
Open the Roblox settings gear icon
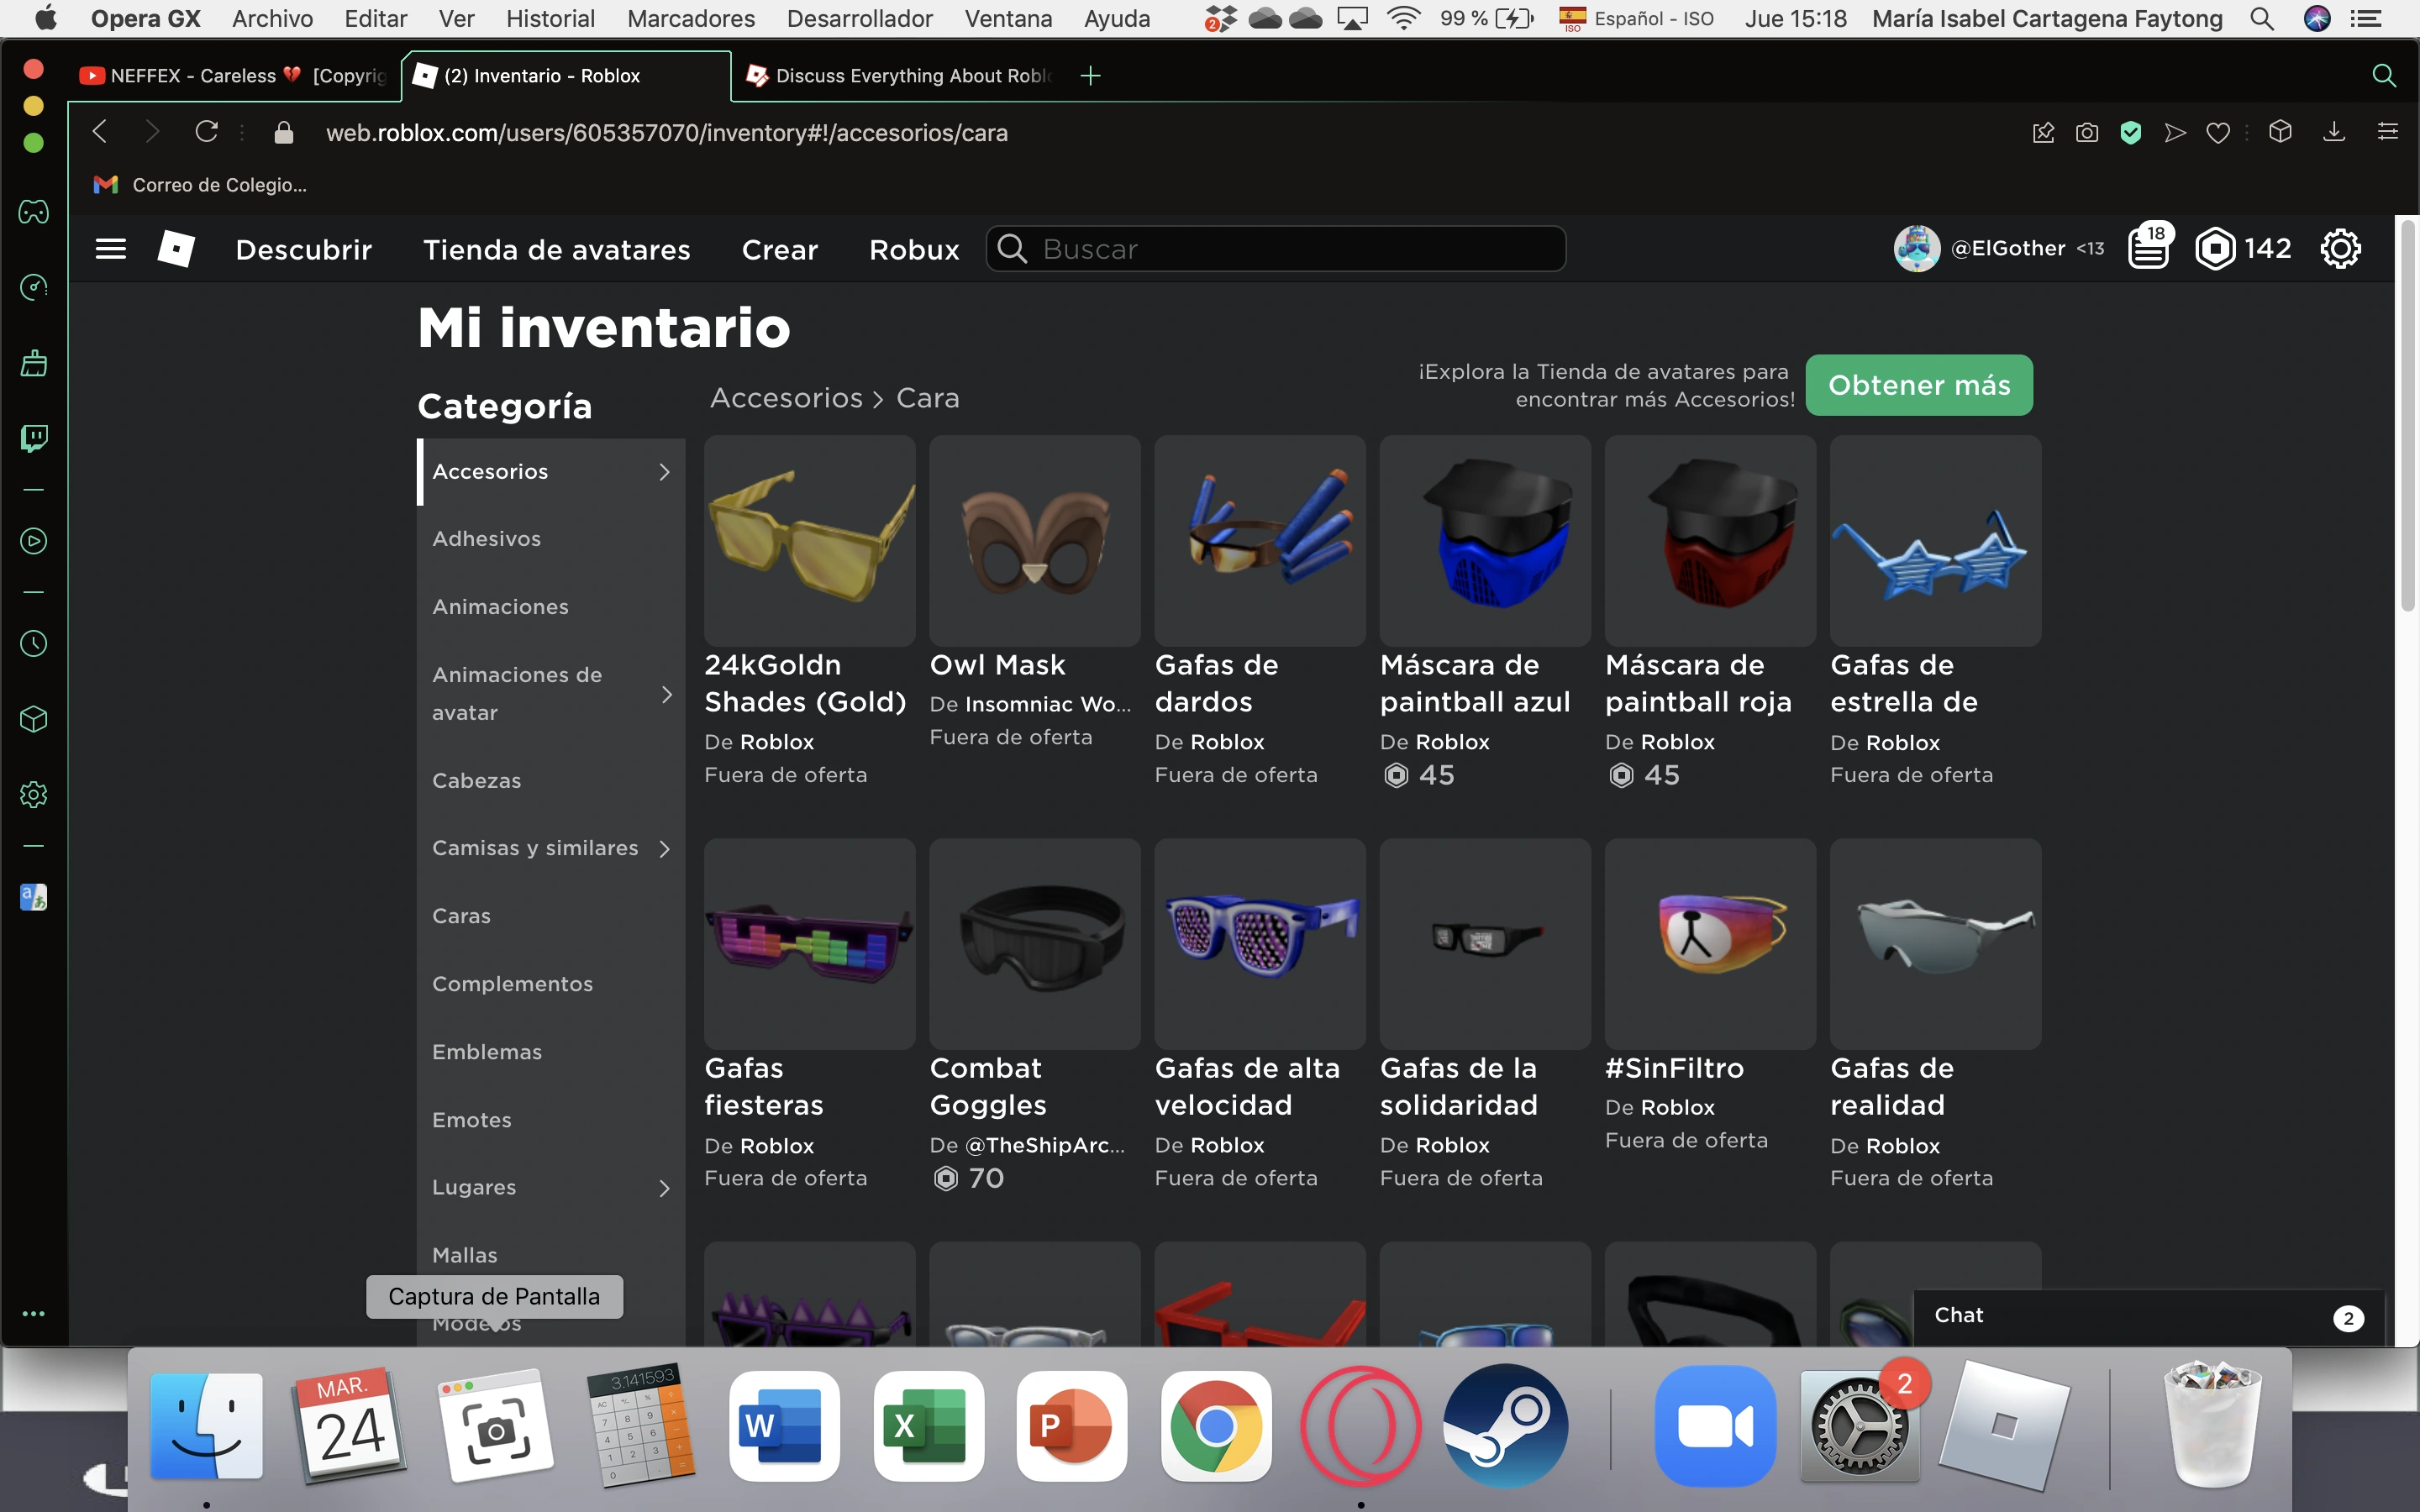[x=2340, y=248]
